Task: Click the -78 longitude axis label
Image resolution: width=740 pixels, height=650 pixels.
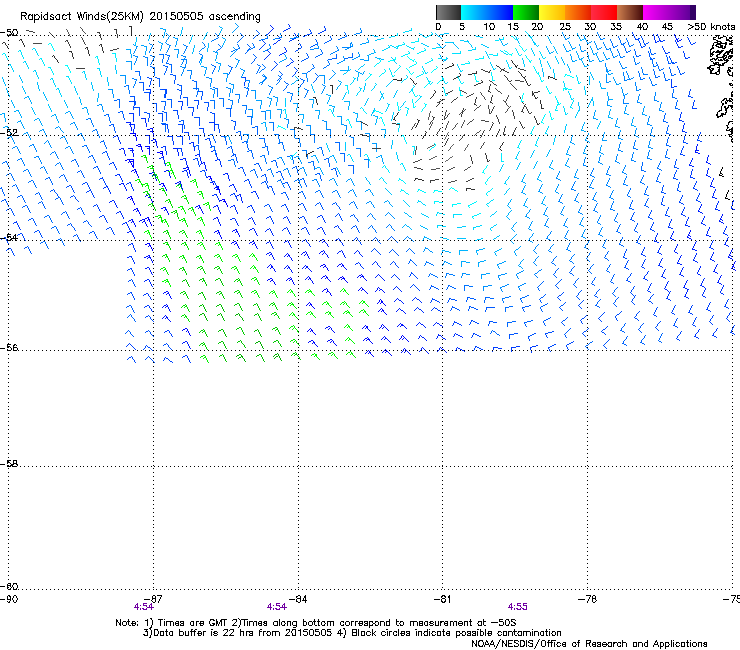Action: 588,599
